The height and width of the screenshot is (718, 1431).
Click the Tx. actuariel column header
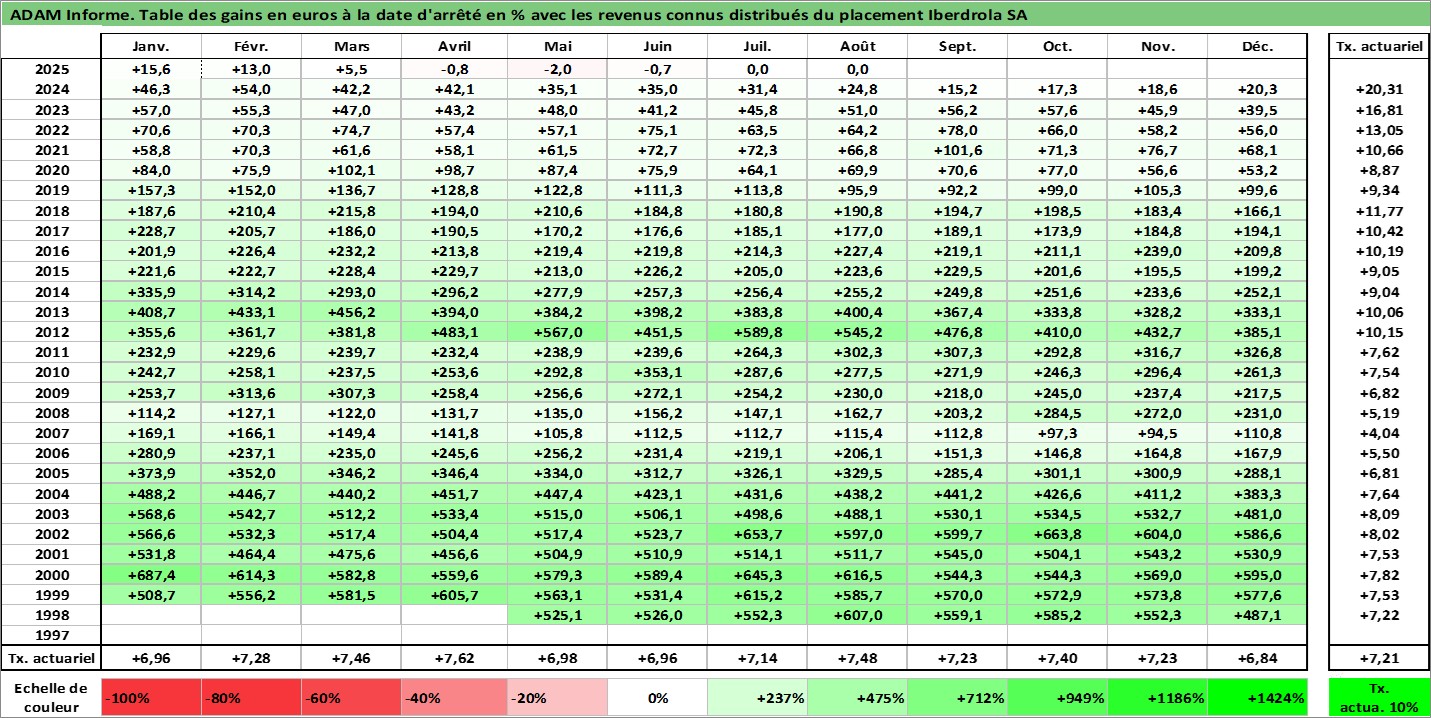click(x=1378, y=47)
